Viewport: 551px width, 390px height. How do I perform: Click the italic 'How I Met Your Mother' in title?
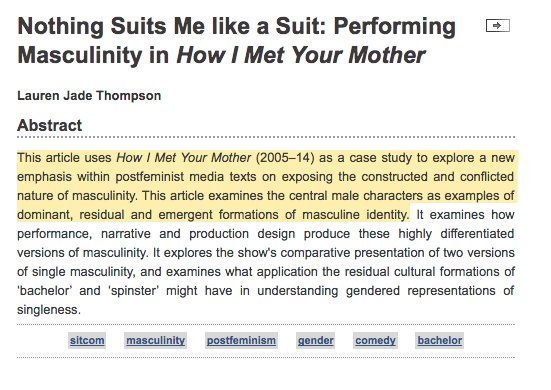301,56
